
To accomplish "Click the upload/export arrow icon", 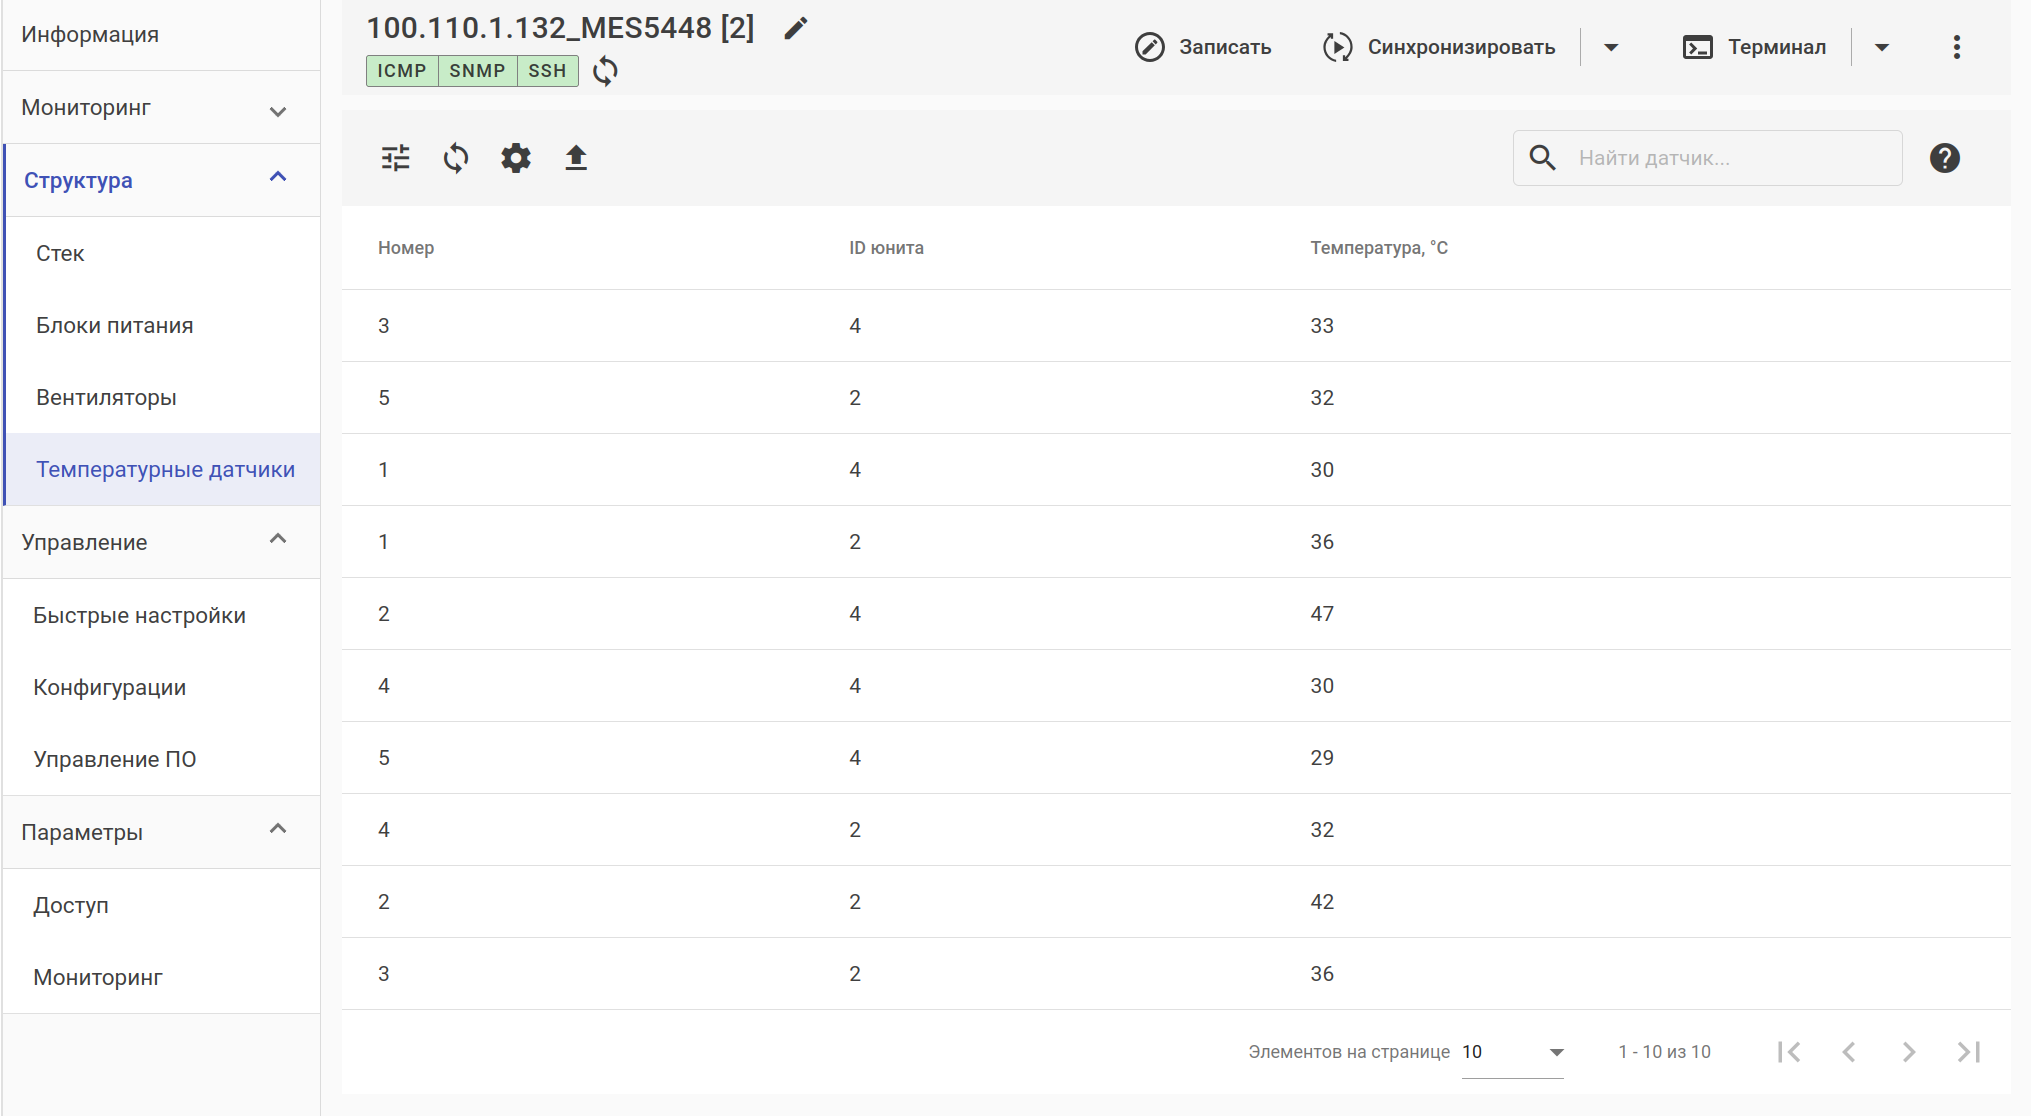I will [x=576, y=158].
